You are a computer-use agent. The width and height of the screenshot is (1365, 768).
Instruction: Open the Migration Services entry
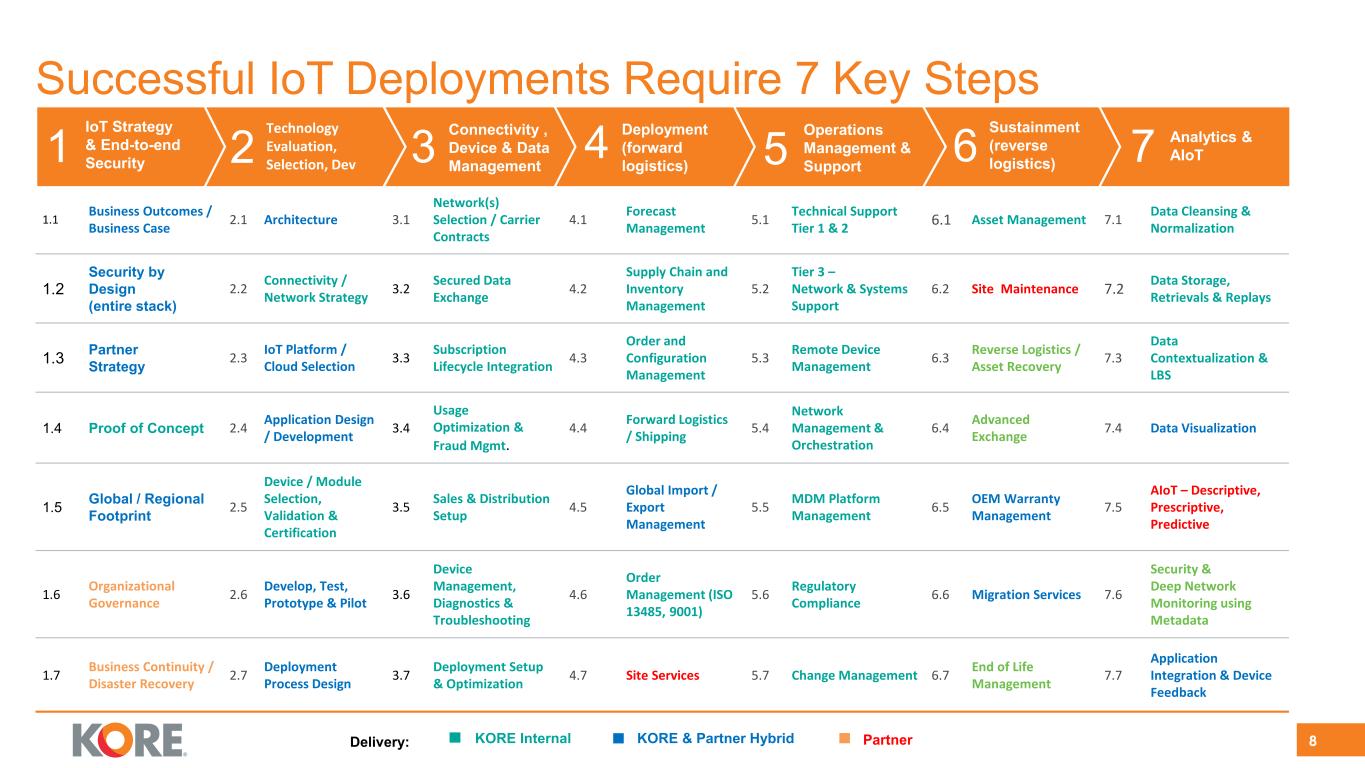tap(1026, 594)
